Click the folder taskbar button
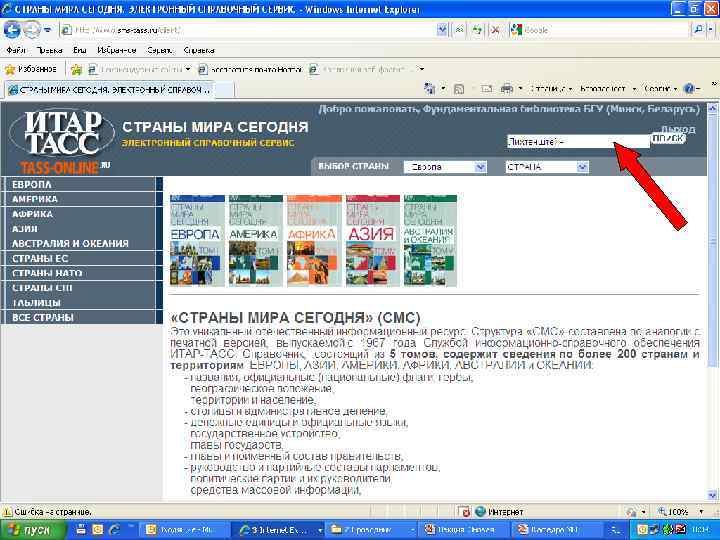 [x=371, y=530]
